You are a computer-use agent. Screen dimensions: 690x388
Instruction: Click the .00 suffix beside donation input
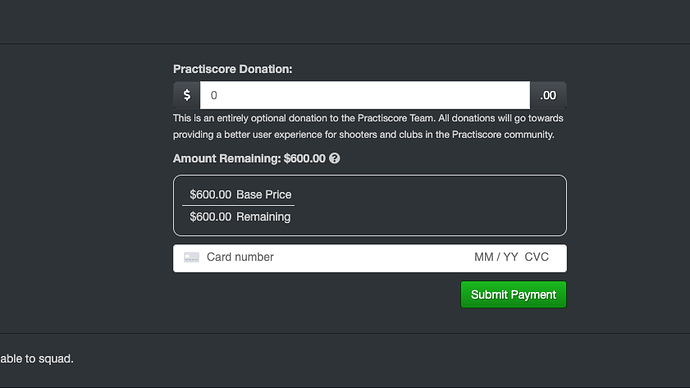click(x=548, y=95)
